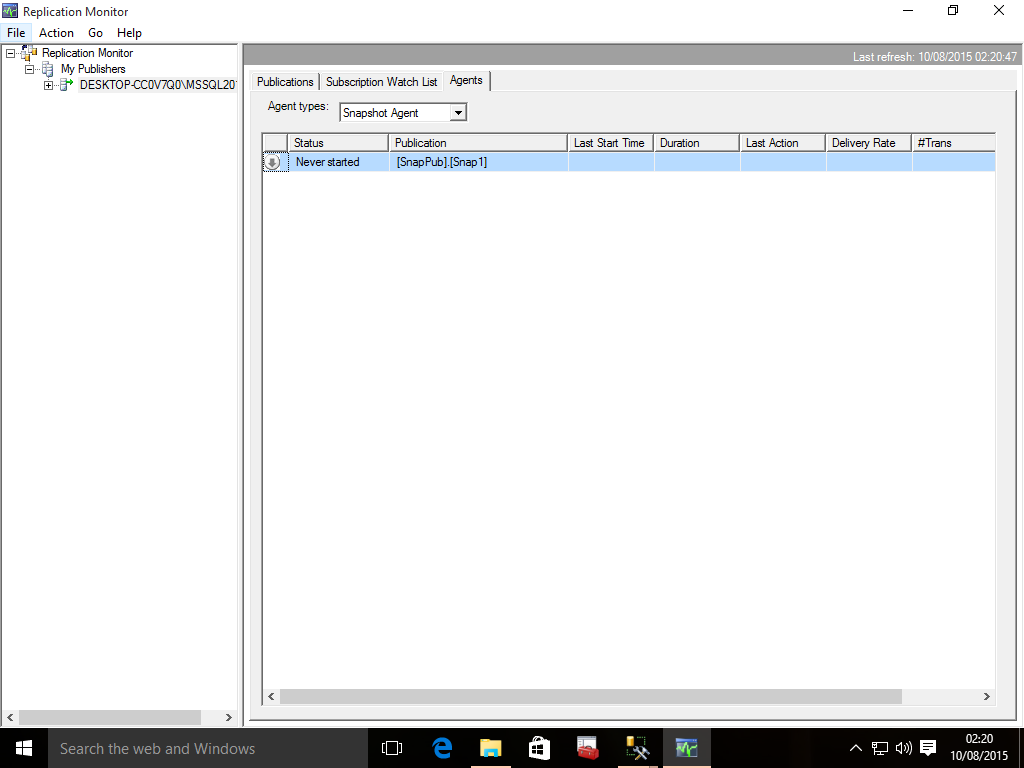The height and width of the screenshot is (768, 1024).
Task: Collapse the Replication Monitor root node
Action: coord(10,53)
